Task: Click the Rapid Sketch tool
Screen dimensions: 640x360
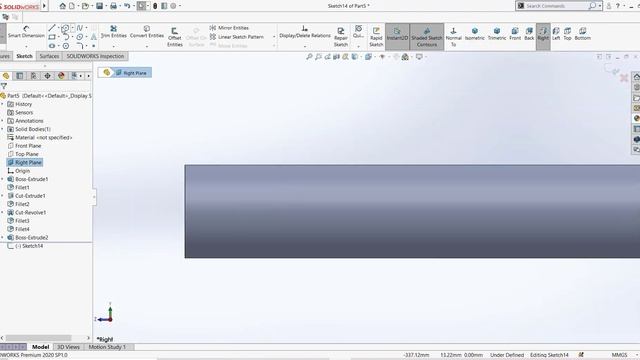Action: click(376, 37)
